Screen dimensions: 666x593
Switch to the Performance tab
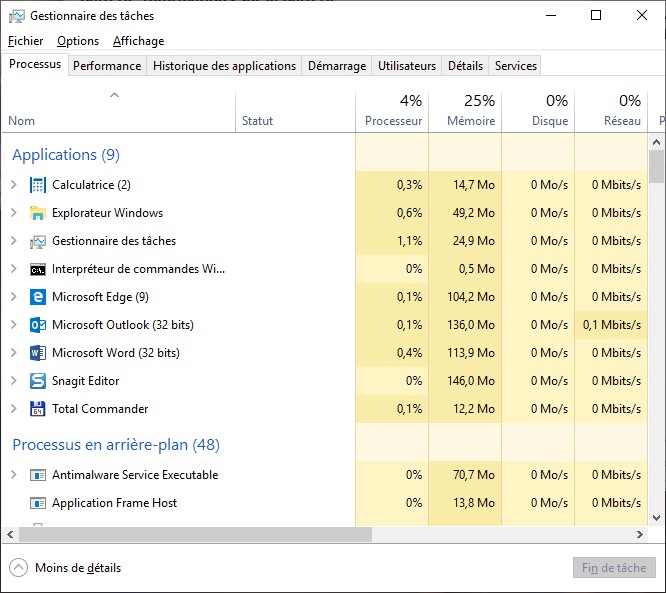point(107,66)
